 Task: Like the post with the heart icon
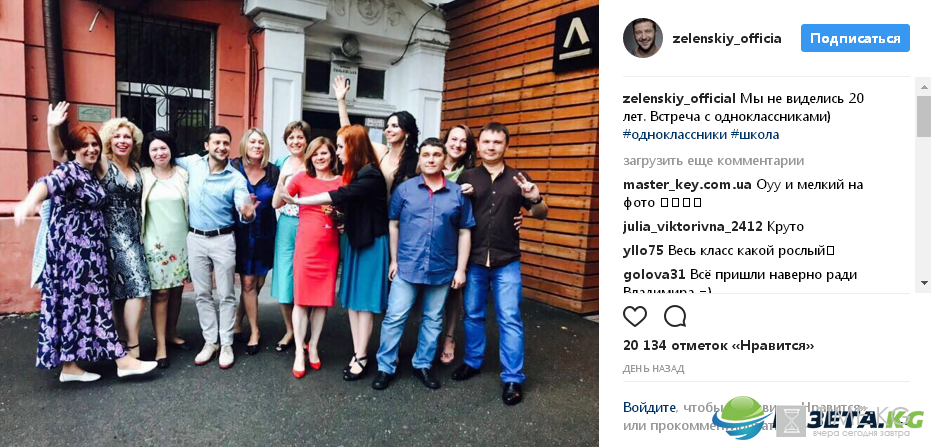pos(634,316)
